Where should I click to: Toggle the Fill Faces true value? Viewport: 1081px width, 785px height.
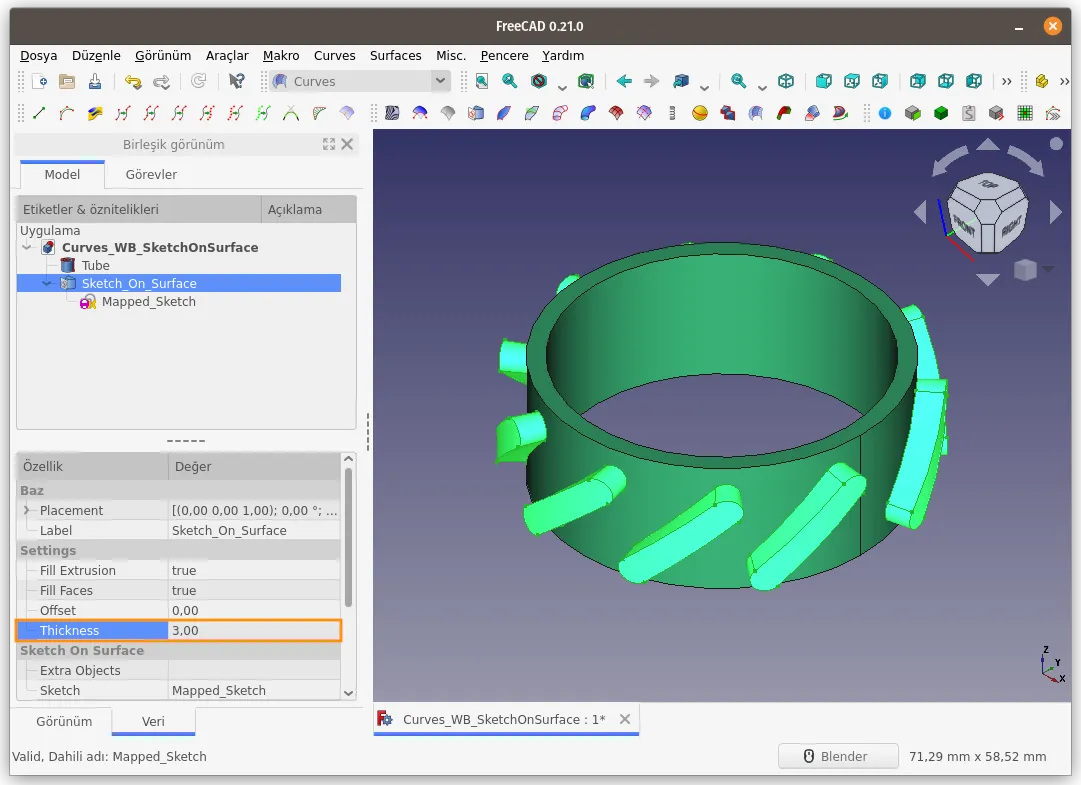click(254, 590)
